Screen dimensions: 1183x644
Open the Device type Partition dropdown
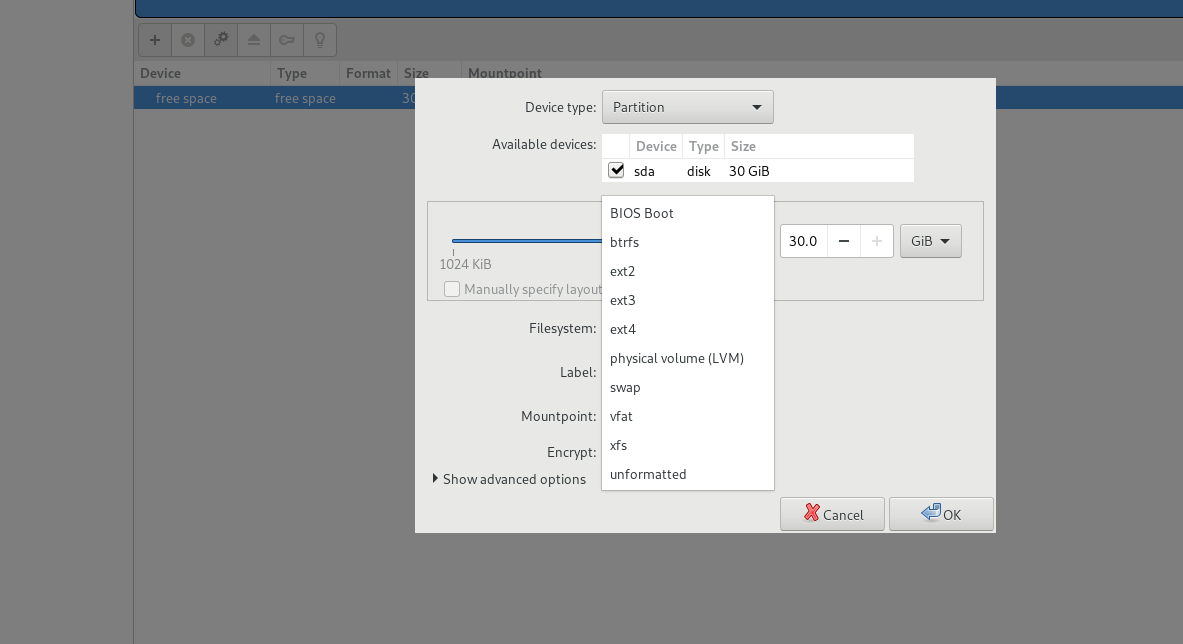point(687,107)
